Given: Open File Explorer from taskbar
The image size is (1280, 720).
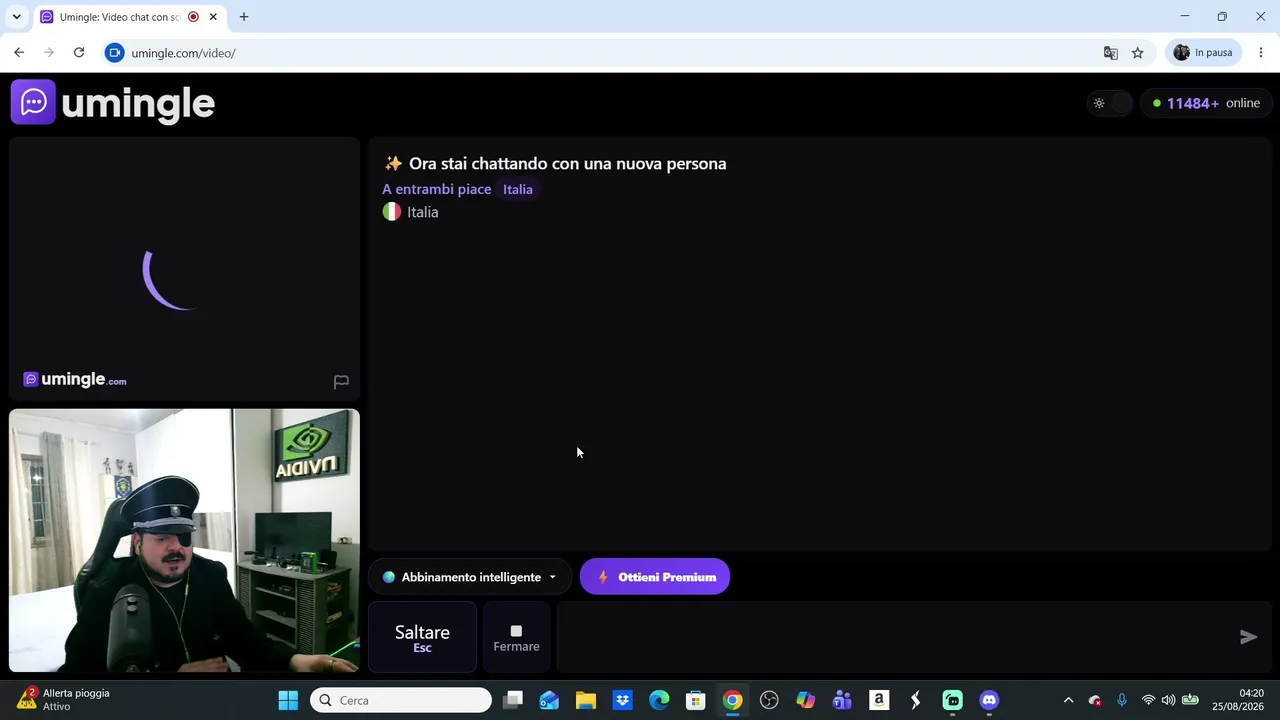Looking at the screenshot, I should pyautogui.click(x=586, y=700).
